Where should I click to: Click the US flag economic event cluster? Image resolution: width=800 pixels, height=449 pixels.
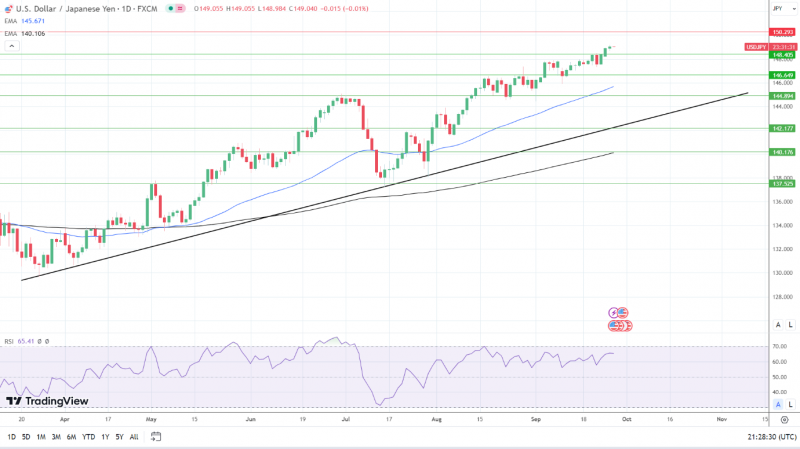tap(620, 326)
